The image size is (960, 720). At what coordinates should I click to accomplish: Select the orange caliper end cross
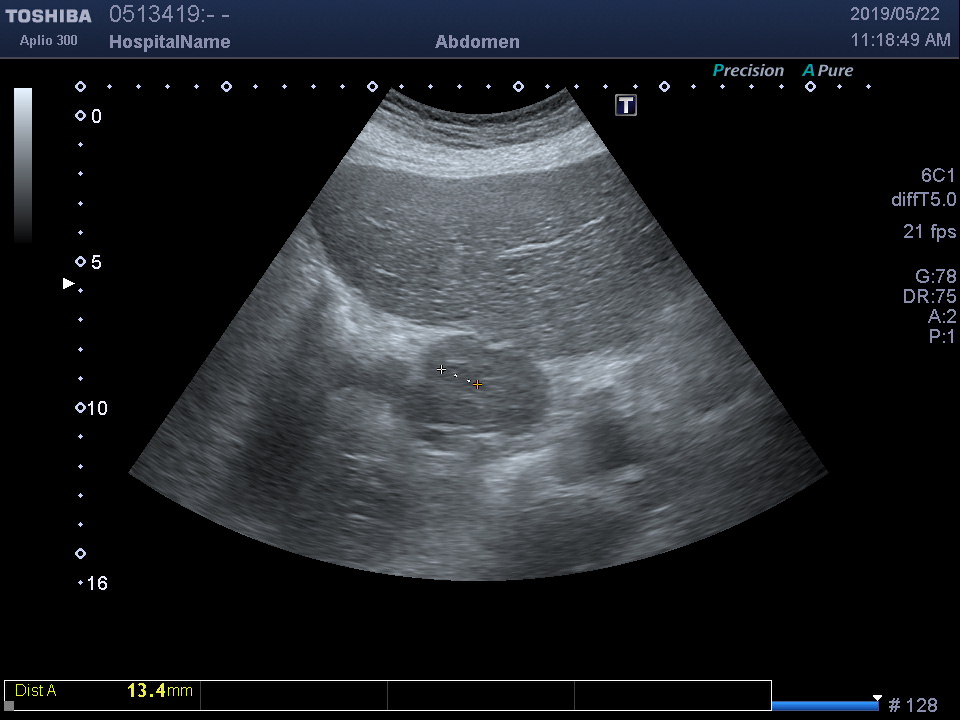click(x=478, y=384)
